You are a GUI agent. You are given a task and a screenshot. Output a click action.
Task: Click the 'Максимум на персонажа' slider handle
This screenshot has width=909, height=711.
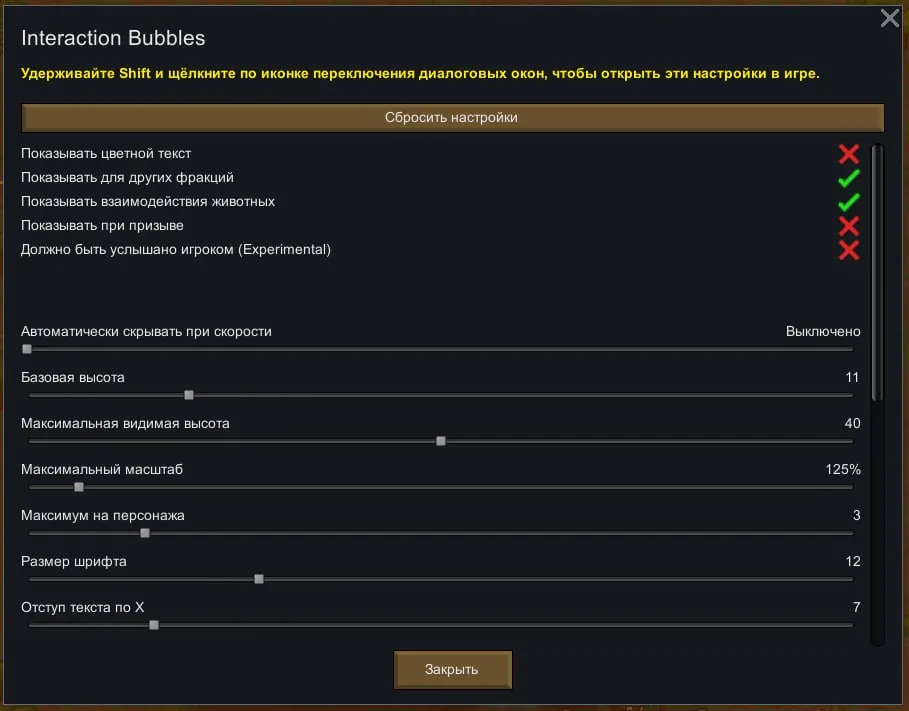[145, 533]
